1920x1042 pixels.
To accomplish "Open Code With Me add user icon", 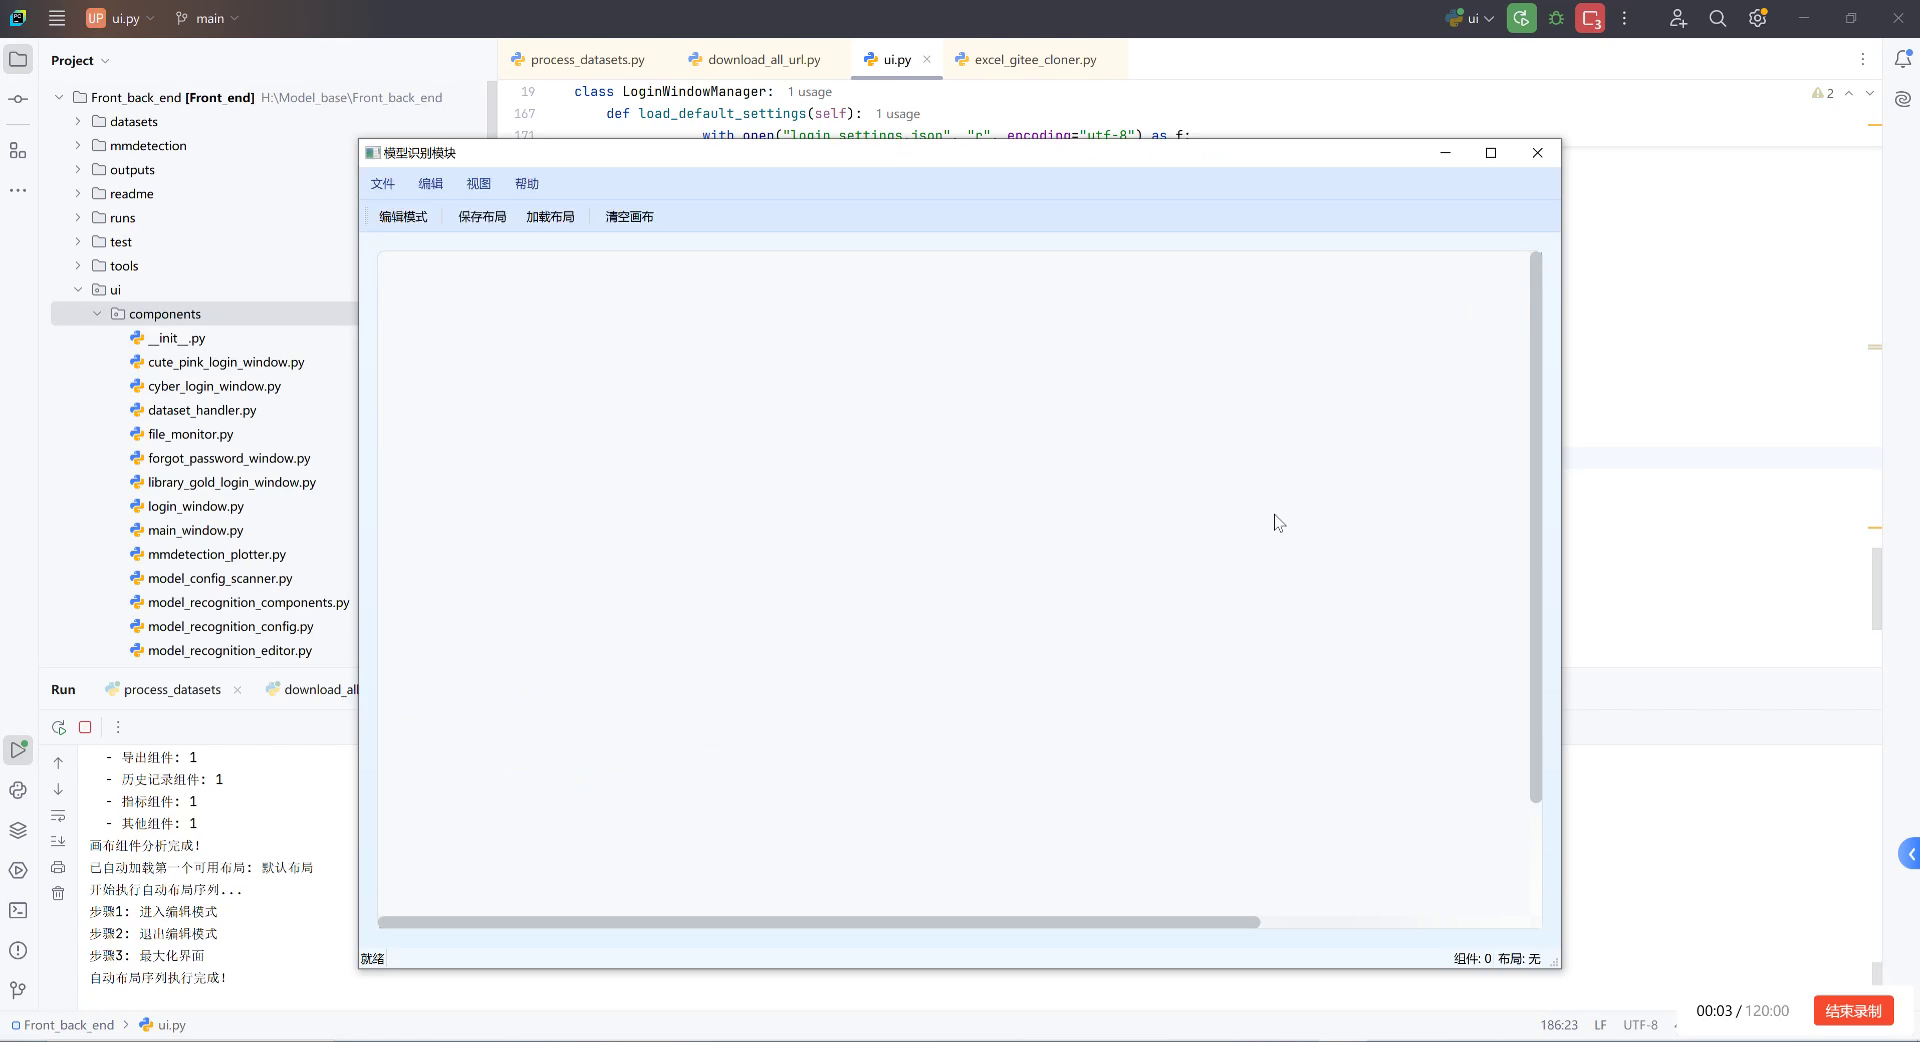I will [1678, 18].
